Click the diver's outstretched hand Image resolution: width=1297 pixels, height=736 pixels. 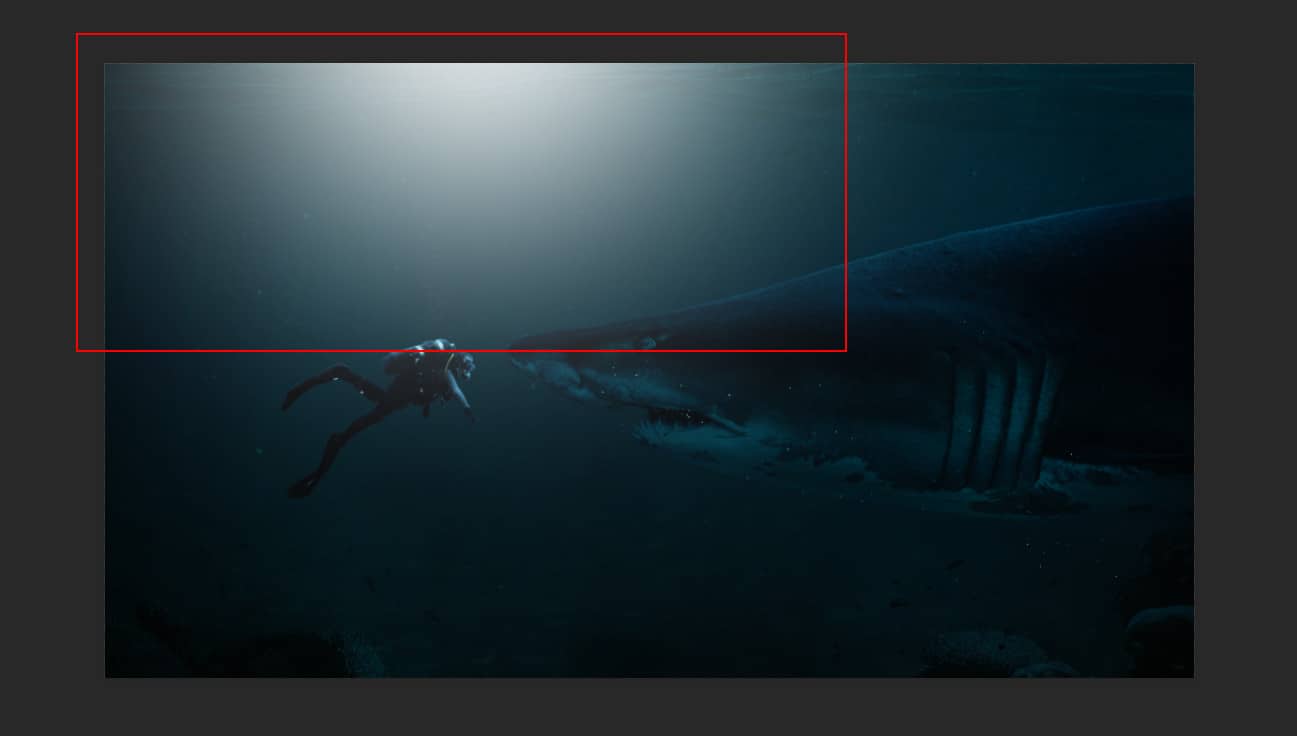[473, 416]
